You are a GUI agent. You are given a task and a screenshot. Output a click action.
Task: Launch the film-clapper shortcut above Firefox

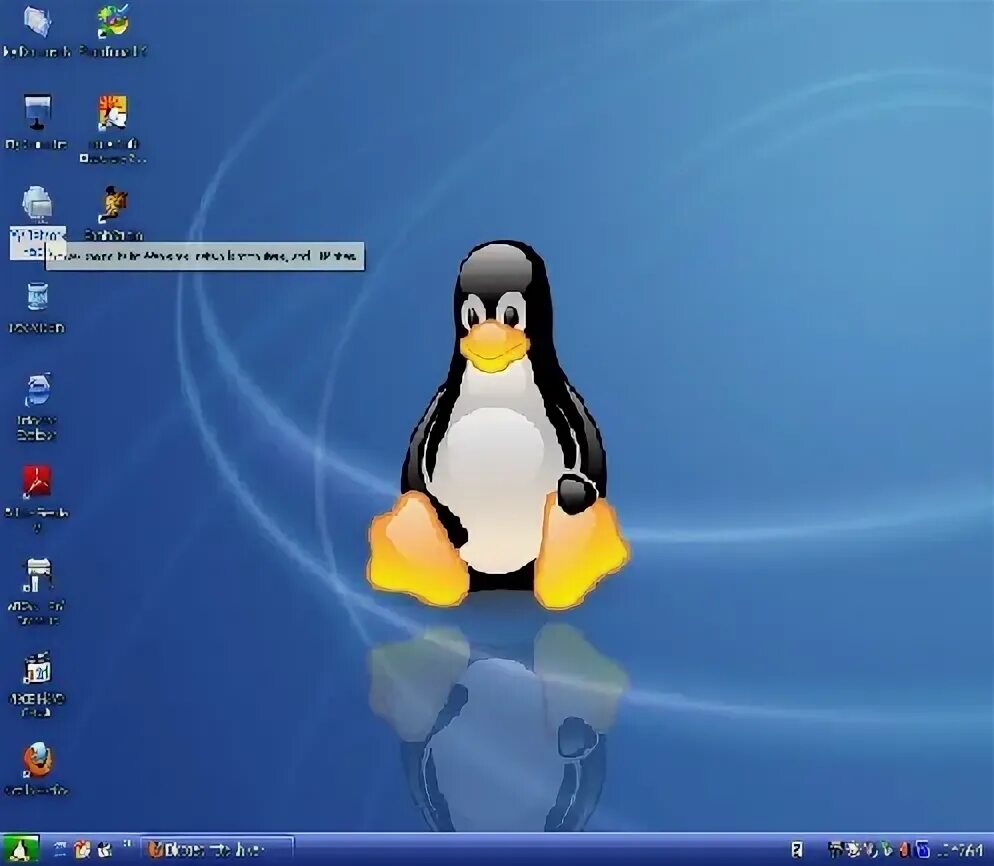point(37,667)
